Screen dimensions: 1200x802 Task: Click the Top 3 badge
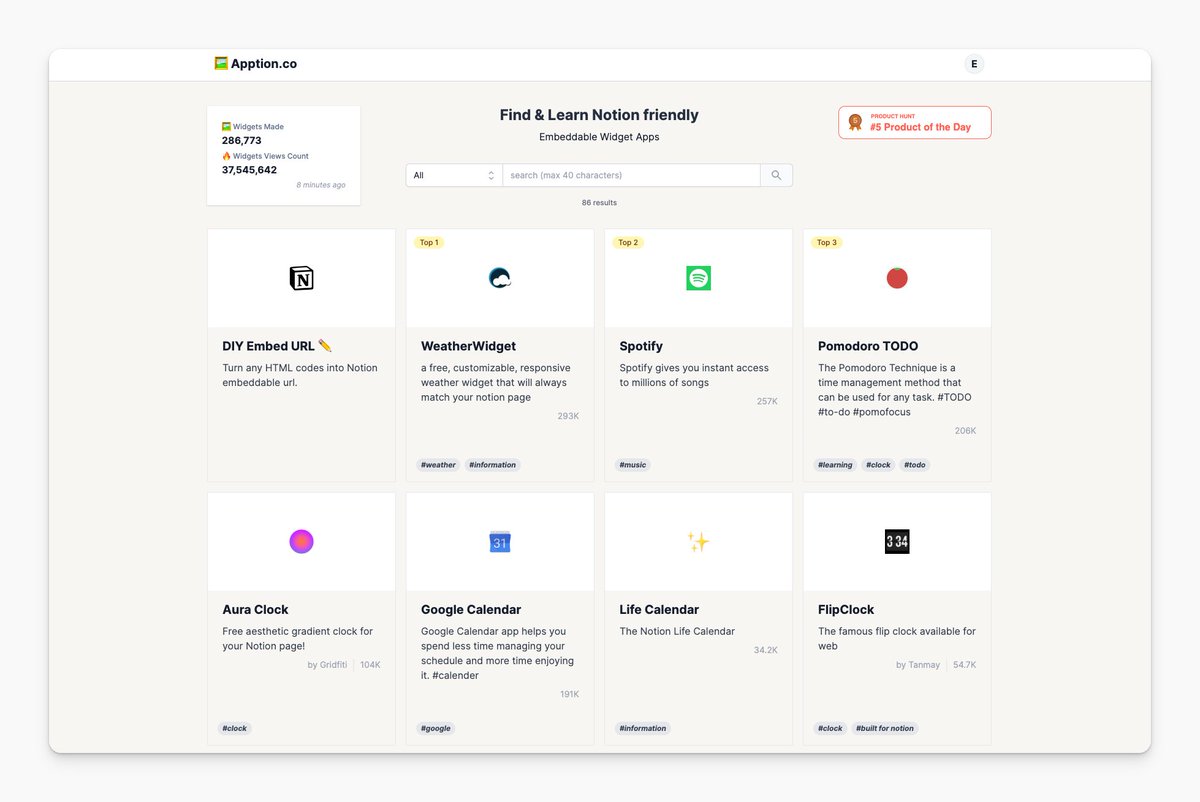point(826,242)
